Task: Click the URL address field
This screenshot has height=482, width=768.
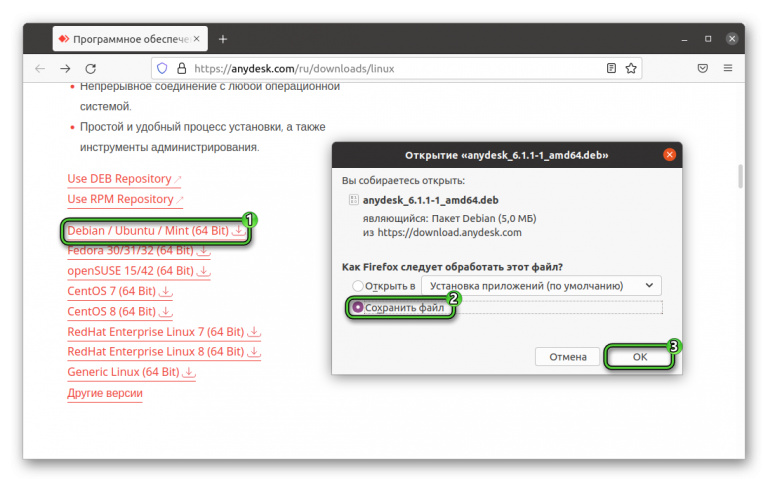Action: [x=397, y=69]
